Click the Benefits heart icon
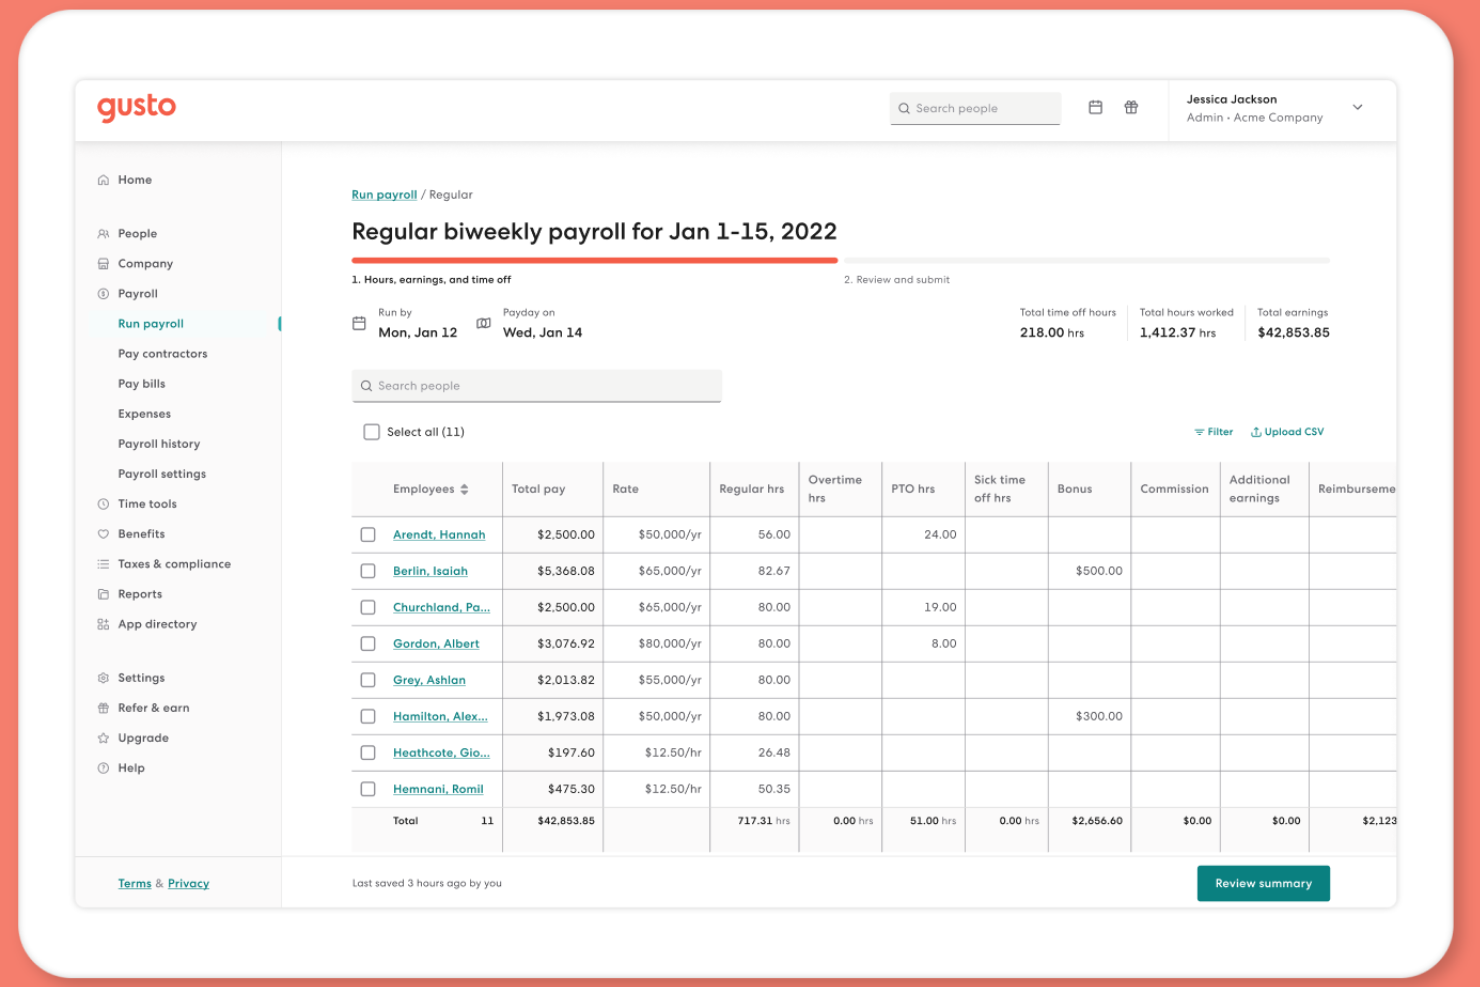This screenshot has height=987, width=1480. tap(104, 533)
